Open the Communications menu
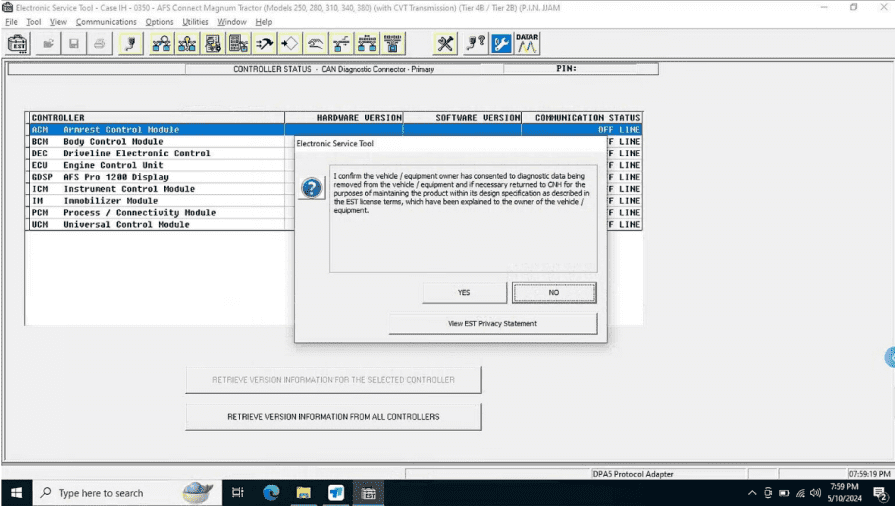The width and height of the screenshot is (895, 506). (106, 22)
